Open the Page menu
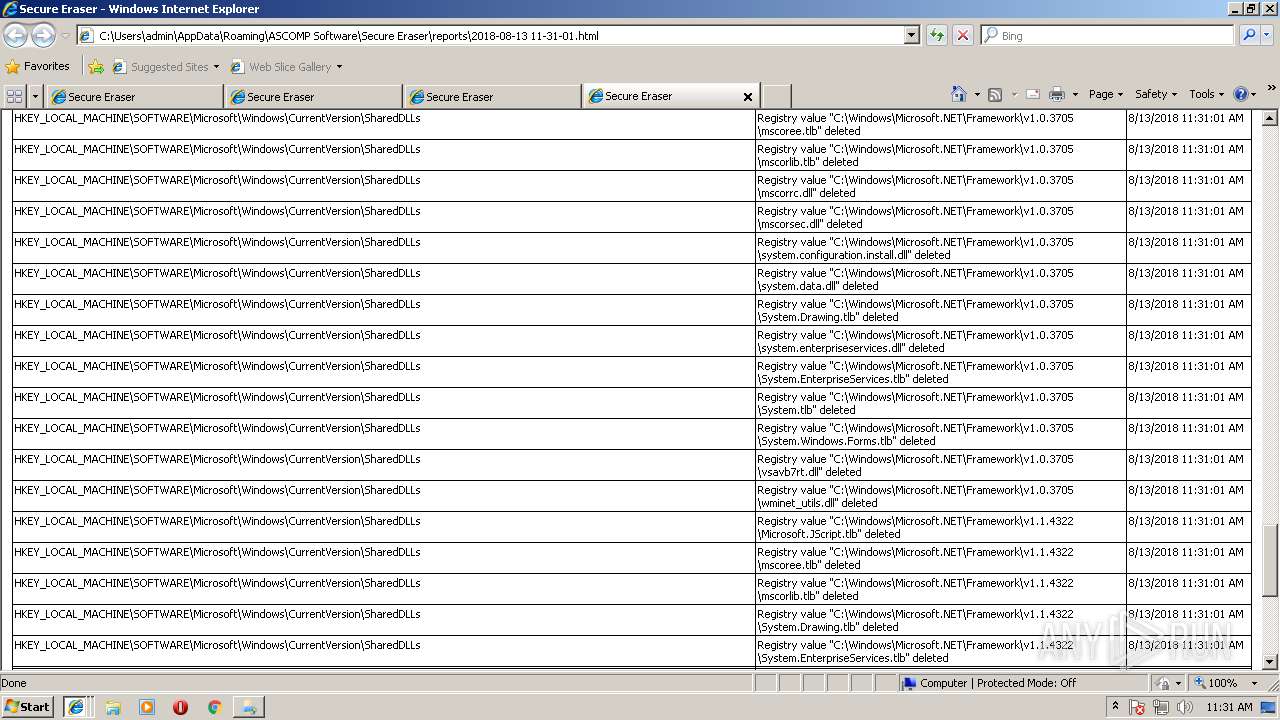 tap(1105, 94)
